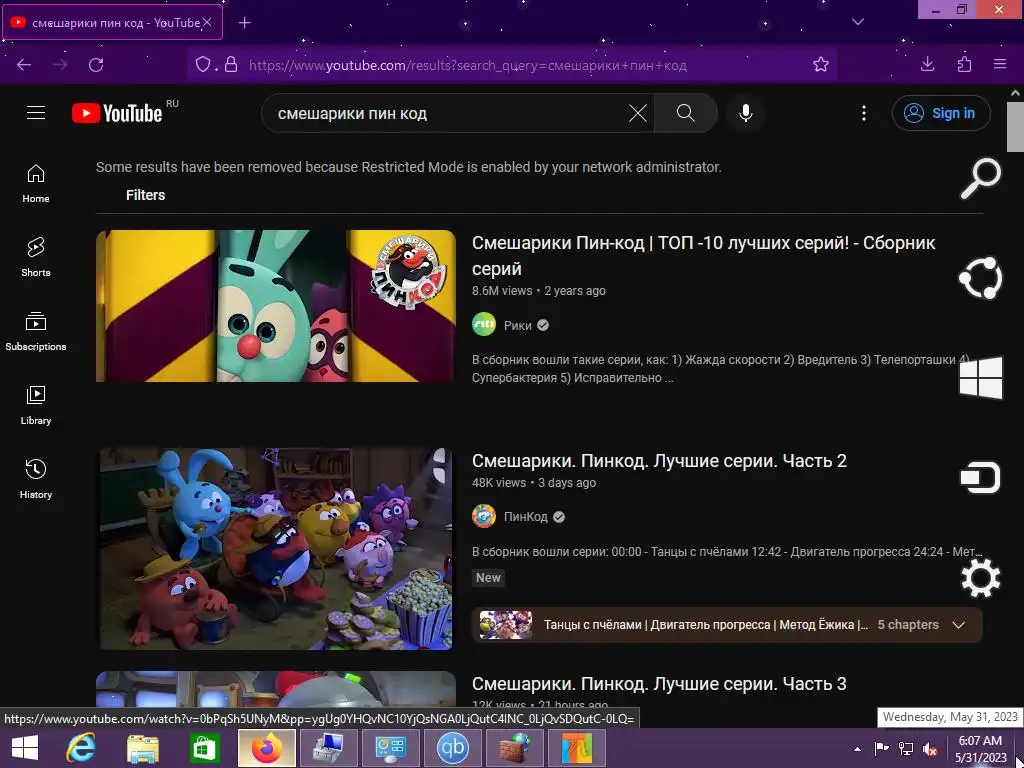
Task: Open the YouTube hamburger guide menu
Action: point(36,113)
